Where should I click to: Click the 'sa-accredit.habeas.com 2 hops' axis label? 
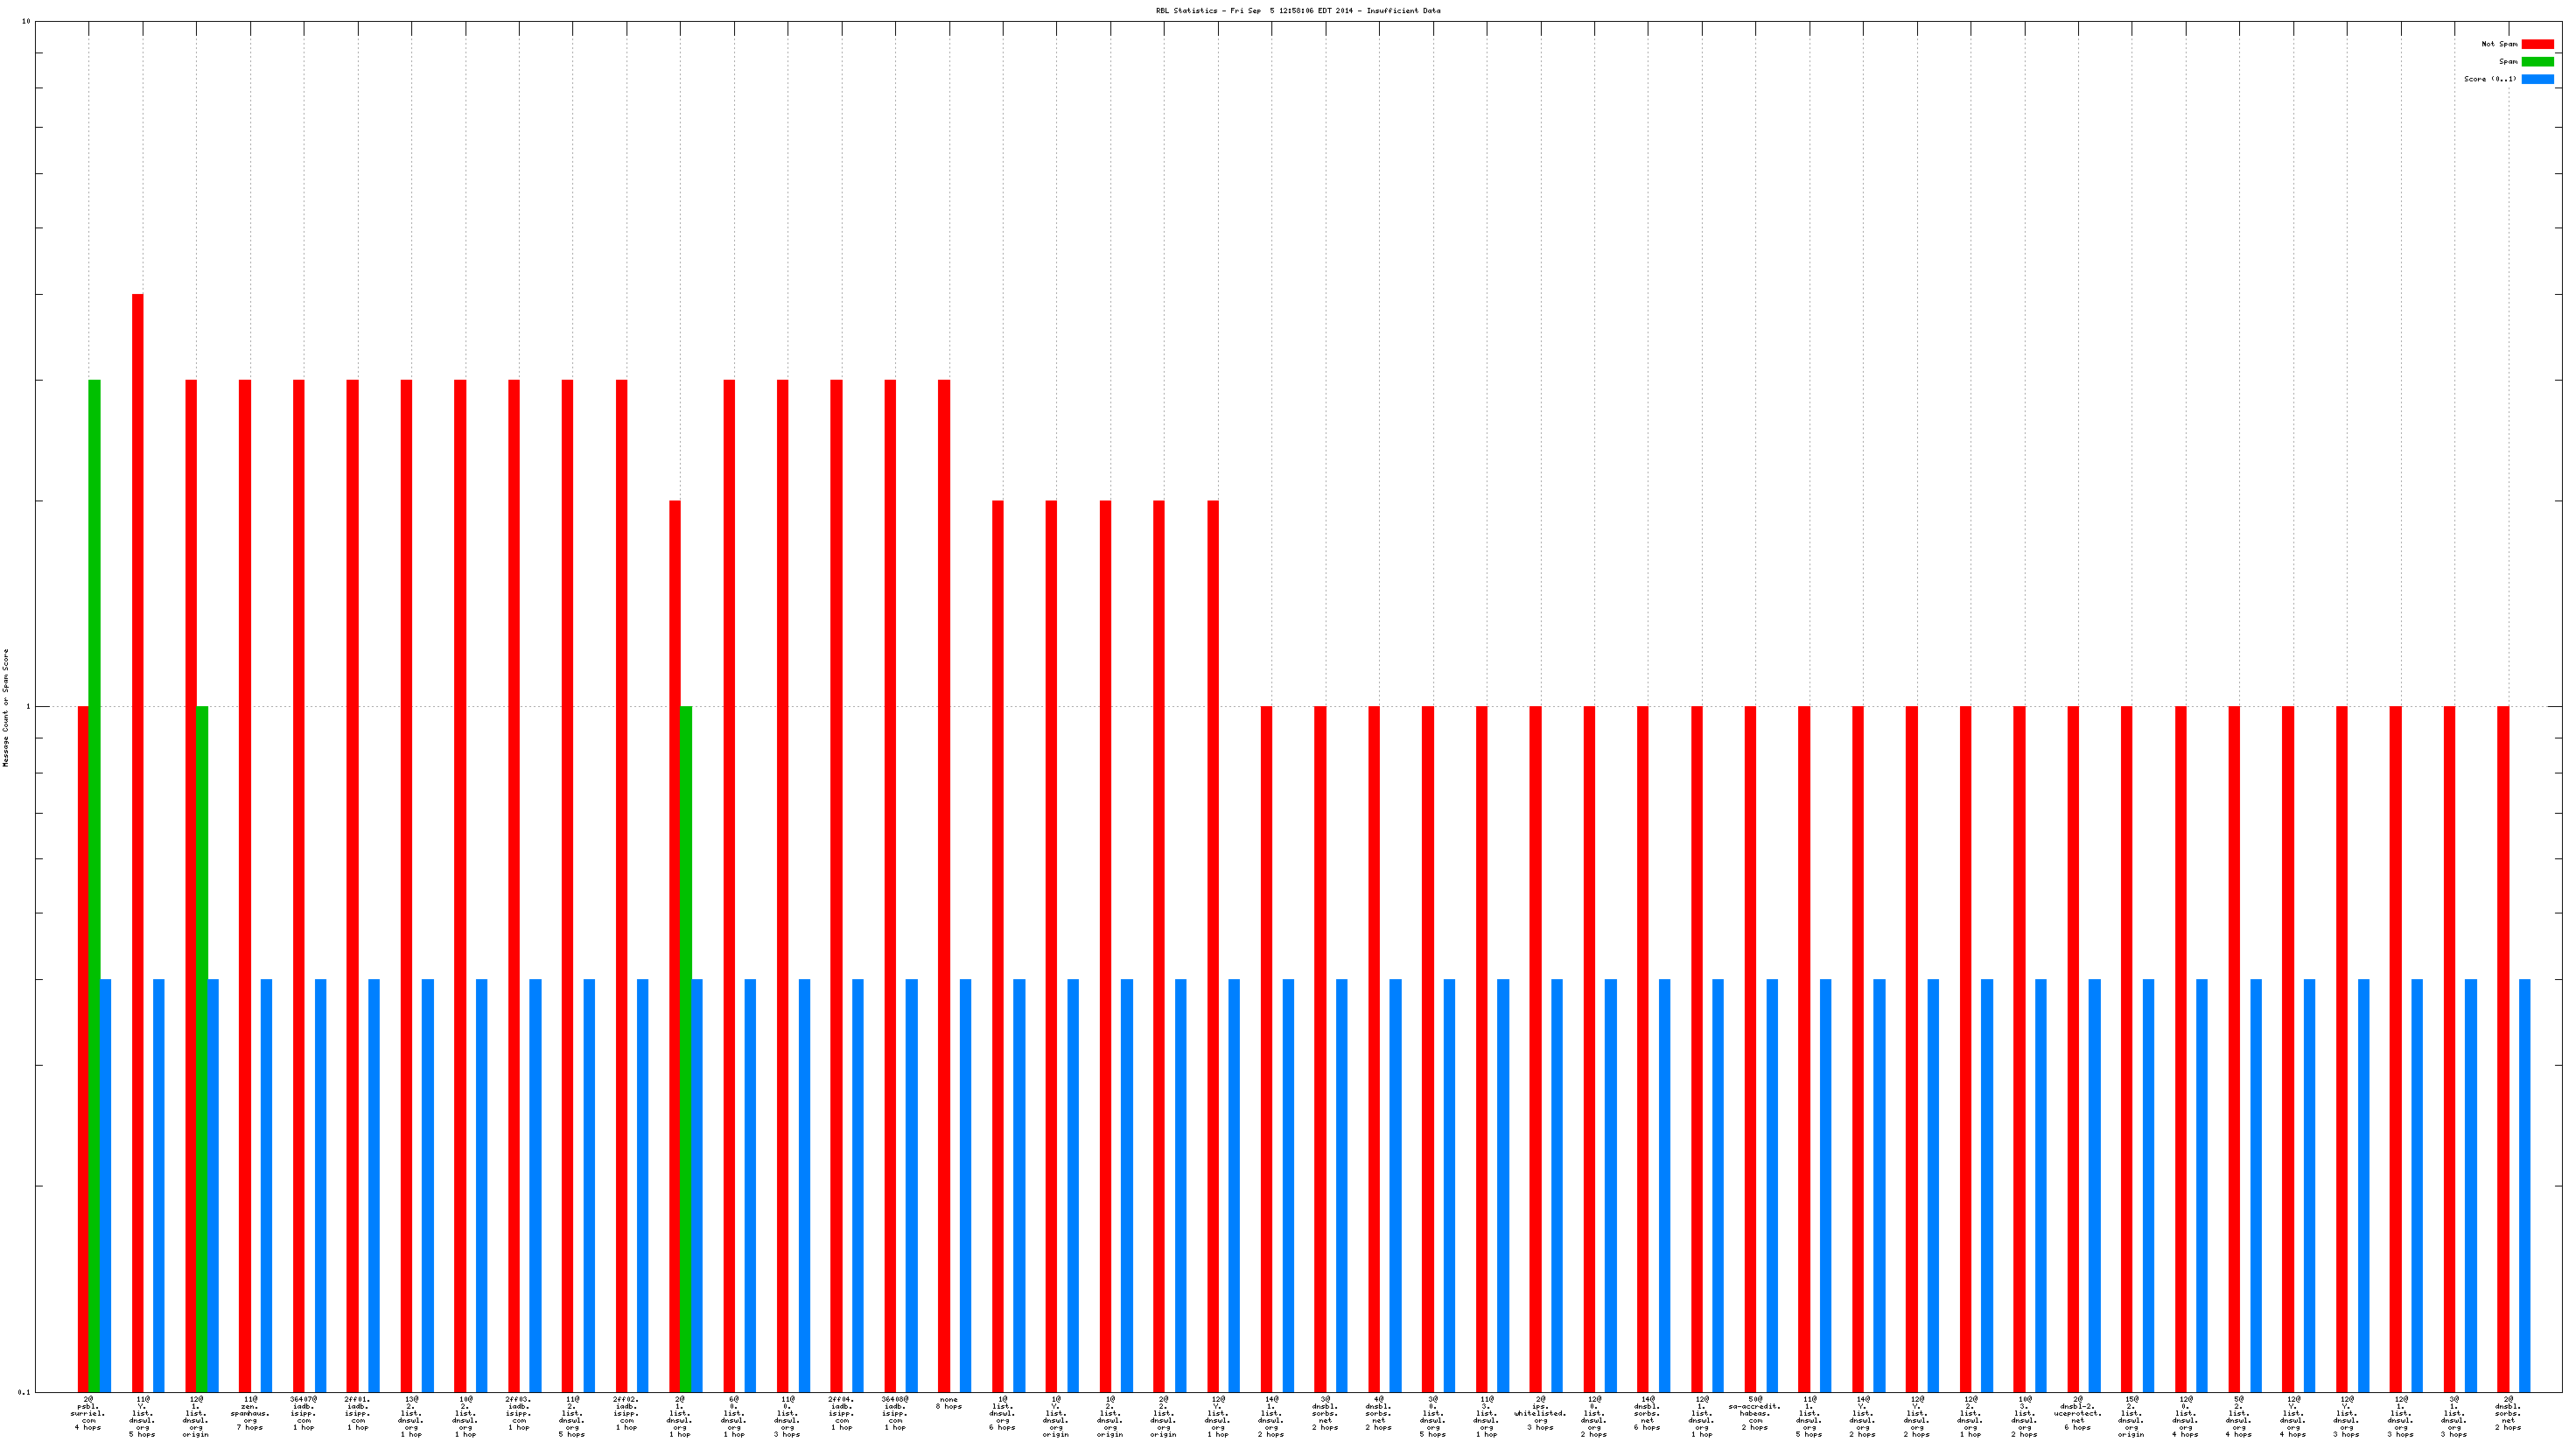(1755, 1413)
